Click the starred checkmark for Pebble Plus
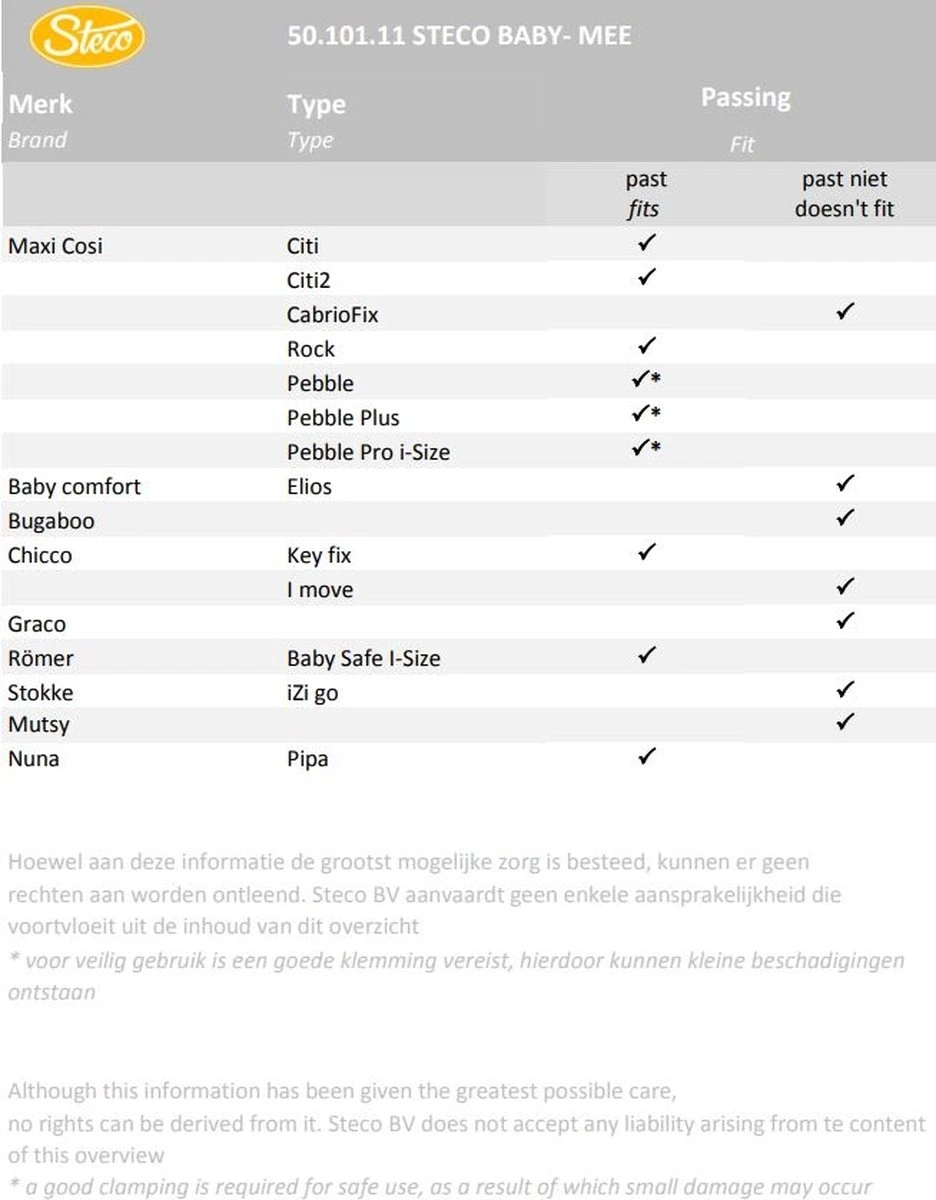This screenshot has height=1200, width=936. [647, 414]
